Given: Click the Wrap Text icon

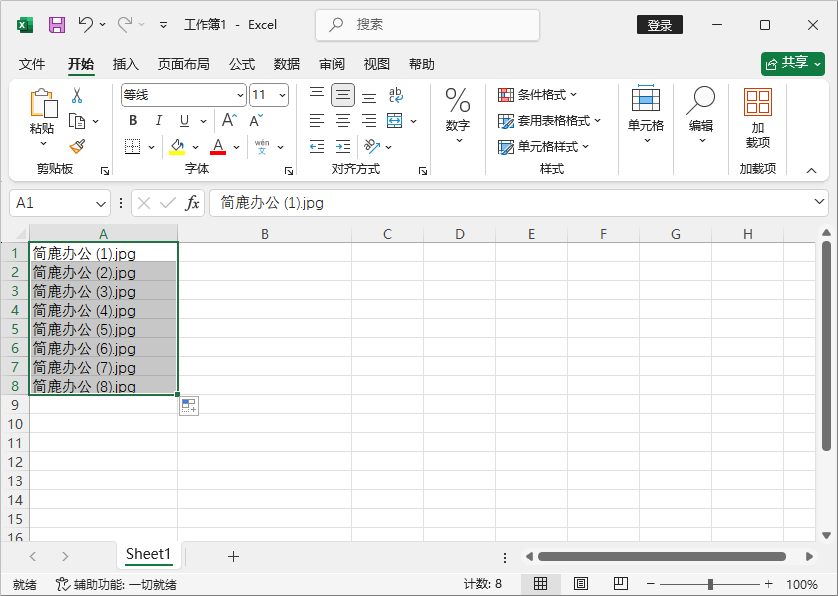Looking at the screenshot, I should coord(395,95).
